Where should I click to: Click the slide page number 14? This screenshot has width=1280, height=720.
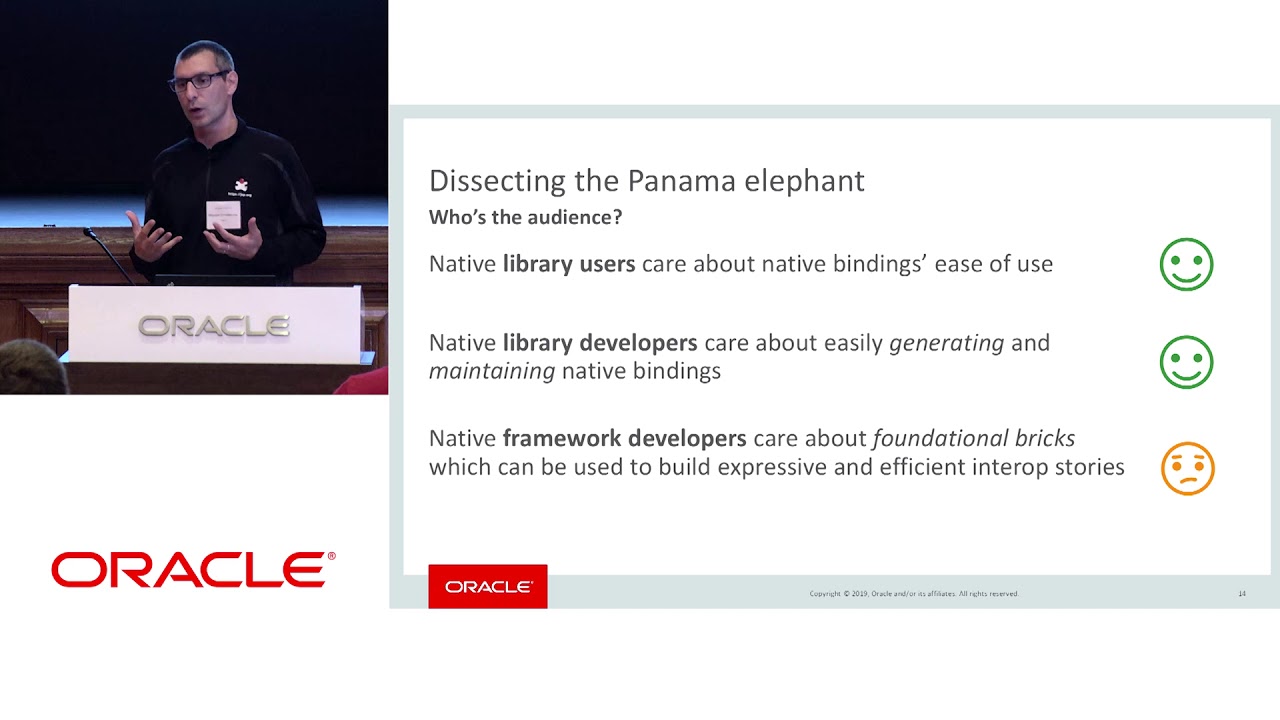1242,594
